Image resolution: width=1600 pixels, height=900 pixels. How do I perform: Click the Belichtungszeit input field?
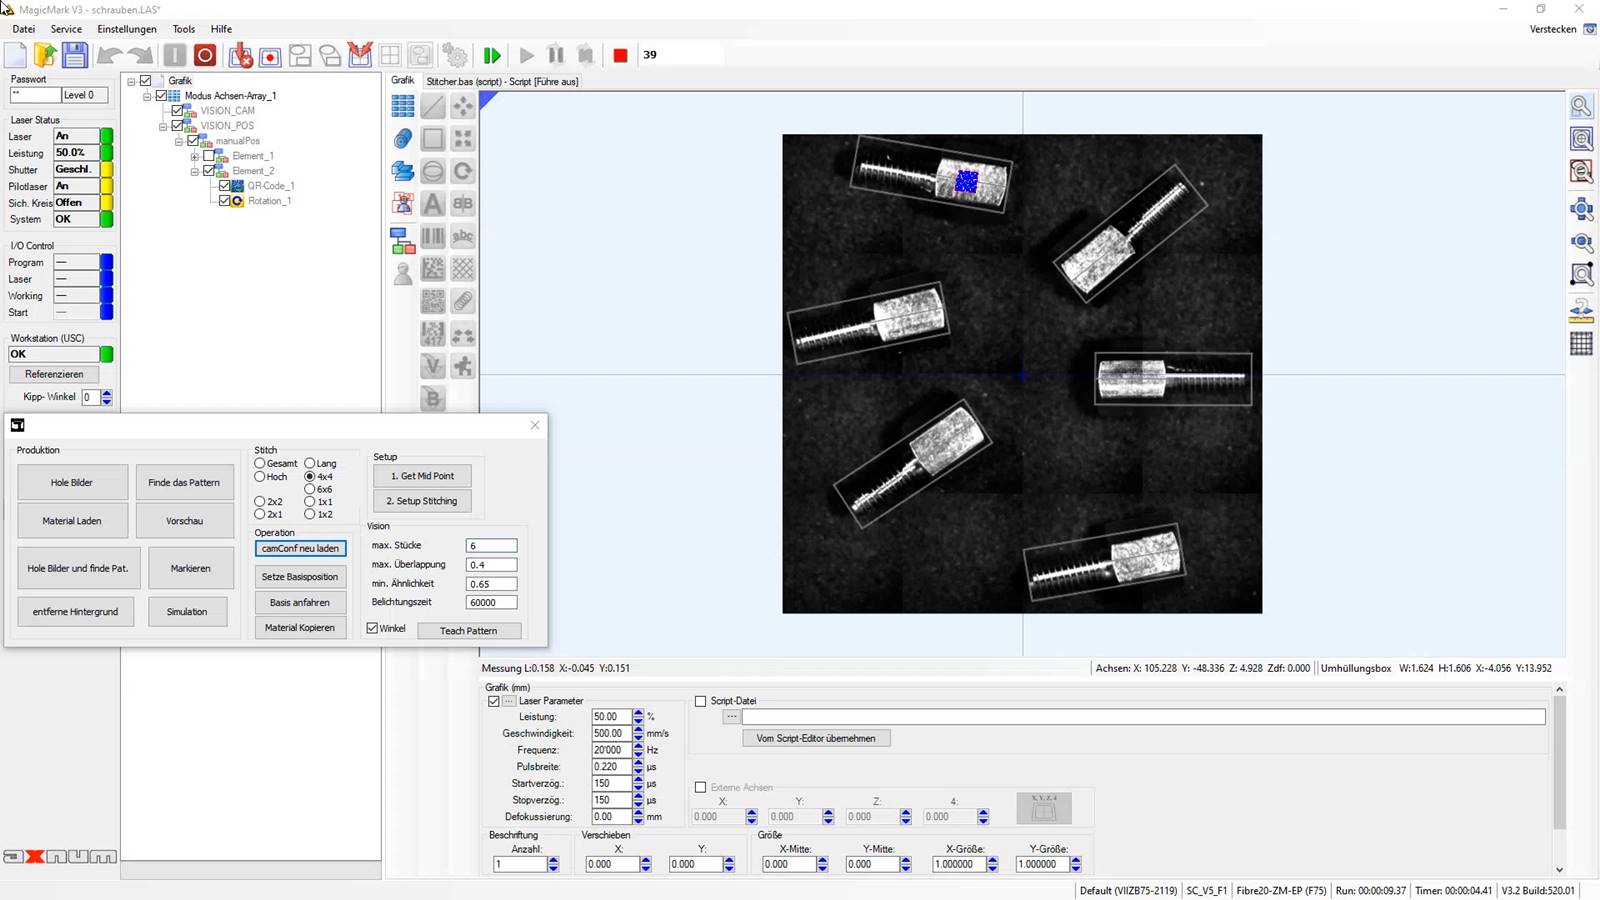click(491, 603)
